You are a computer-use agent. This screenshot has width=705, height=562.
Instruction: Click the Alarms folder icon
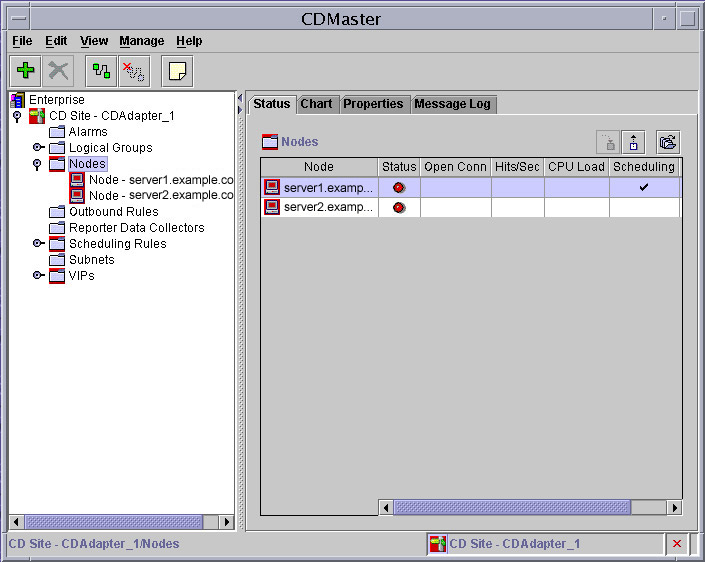pos(57,132)
